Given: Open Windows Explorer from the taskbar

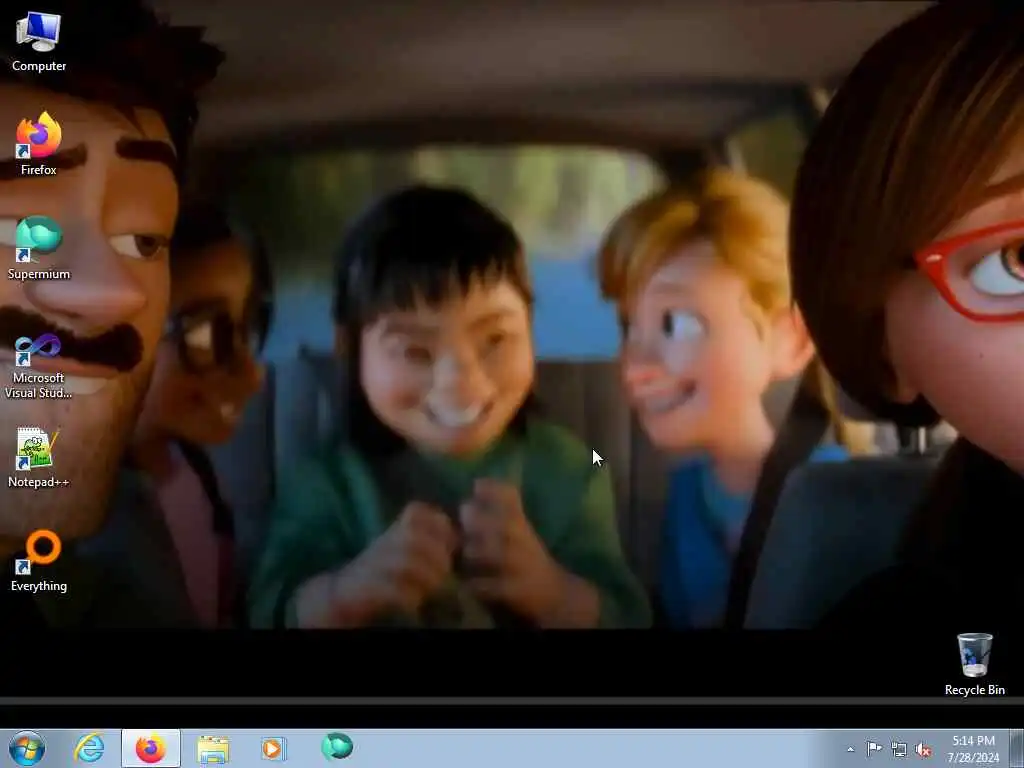Looking at the screenshot, I should click(213, 748).
